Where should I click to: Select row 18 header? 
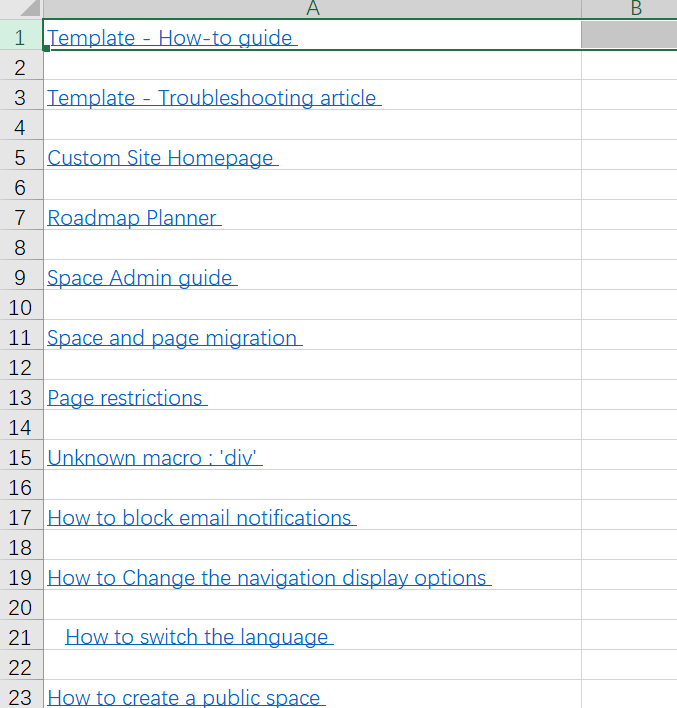pos(21,545)
